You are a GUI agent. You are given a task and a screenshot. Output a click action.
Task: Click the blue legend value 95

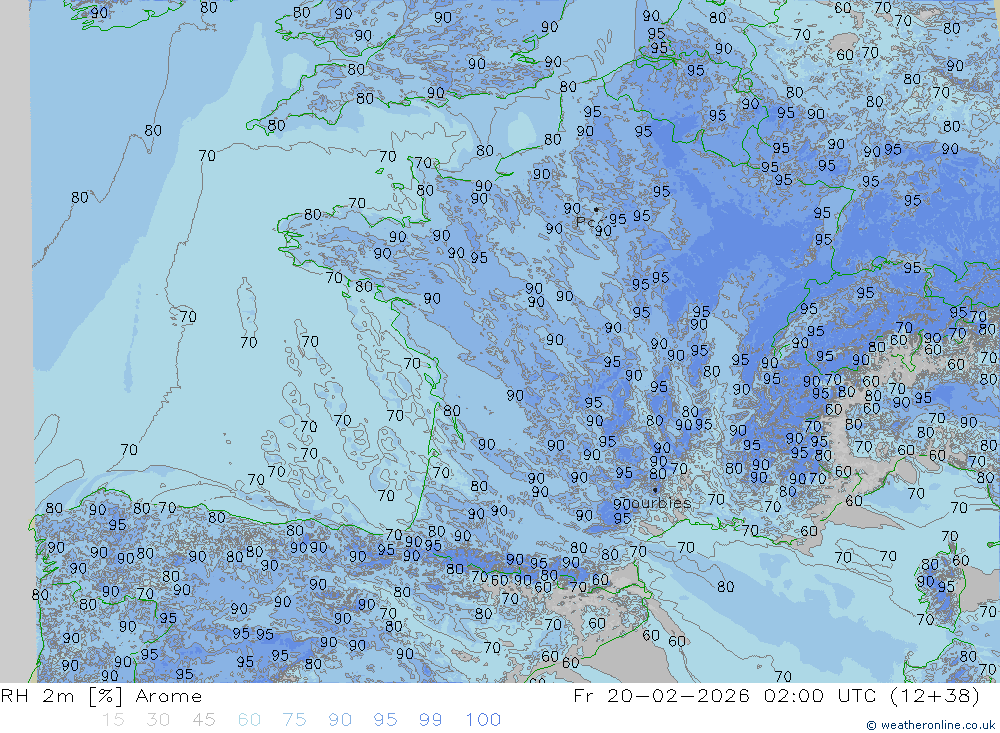coord(386,720)
